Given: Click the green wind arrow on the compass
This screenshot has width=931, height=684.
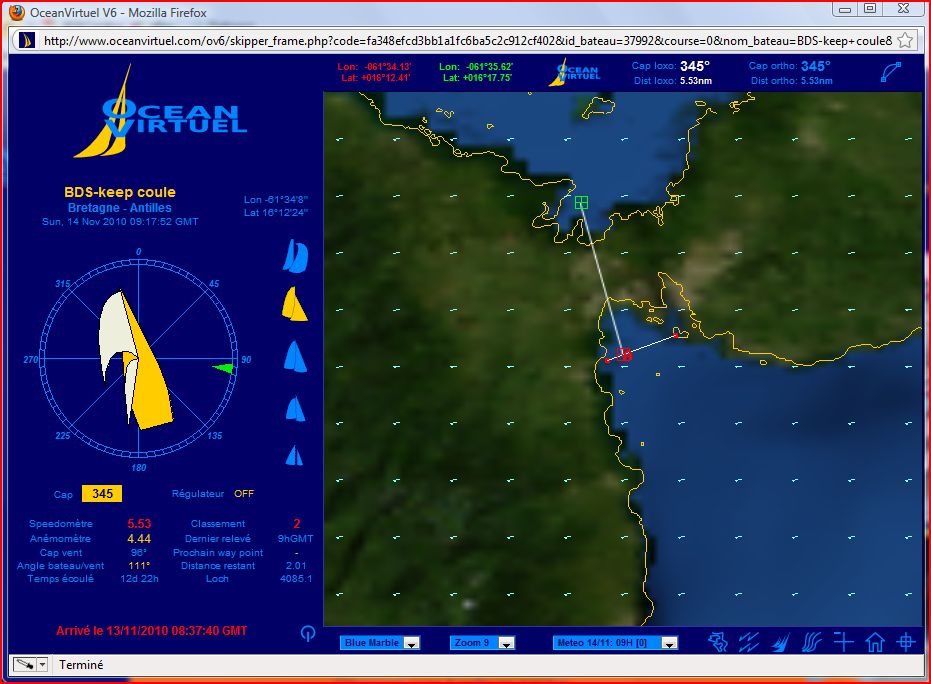Looking at the screenshot, I should click(223, 369).
